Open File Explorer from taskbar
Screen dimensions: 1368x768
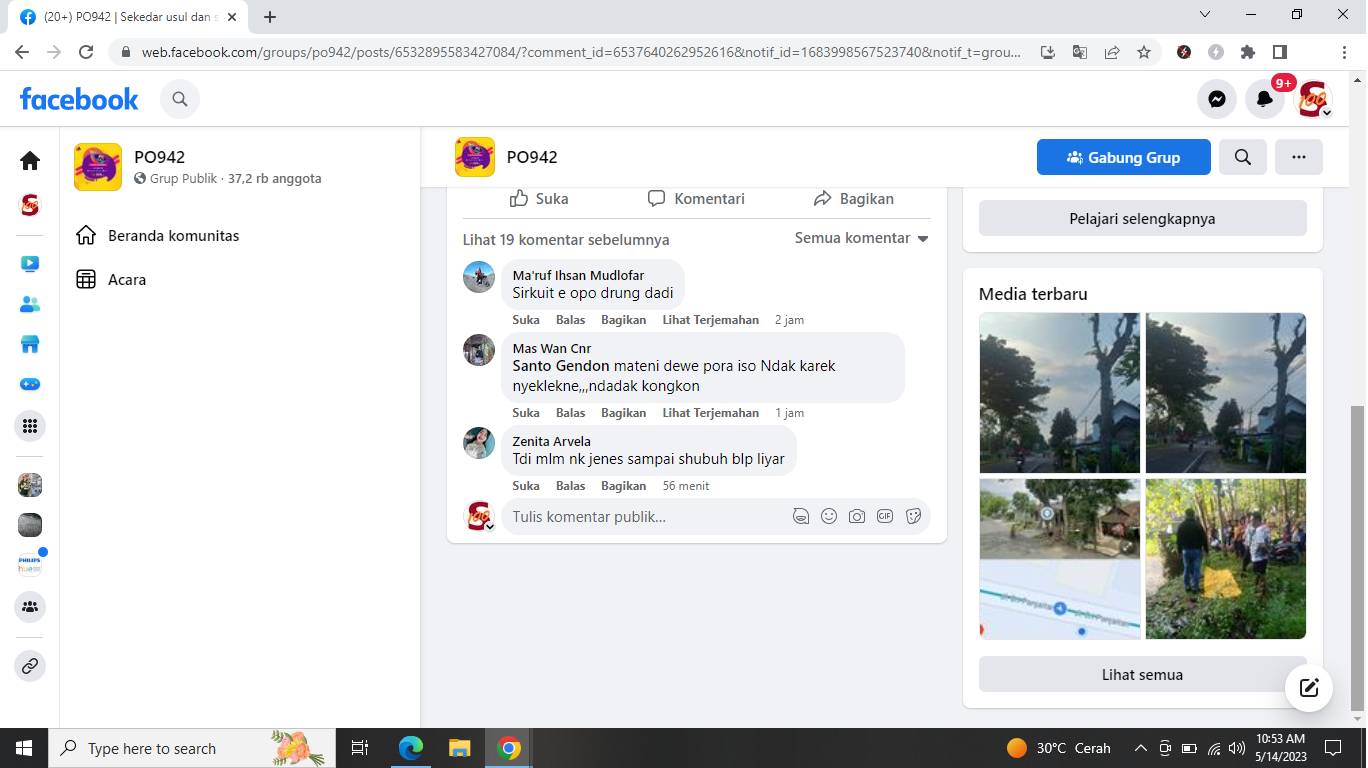click(460, 748)
